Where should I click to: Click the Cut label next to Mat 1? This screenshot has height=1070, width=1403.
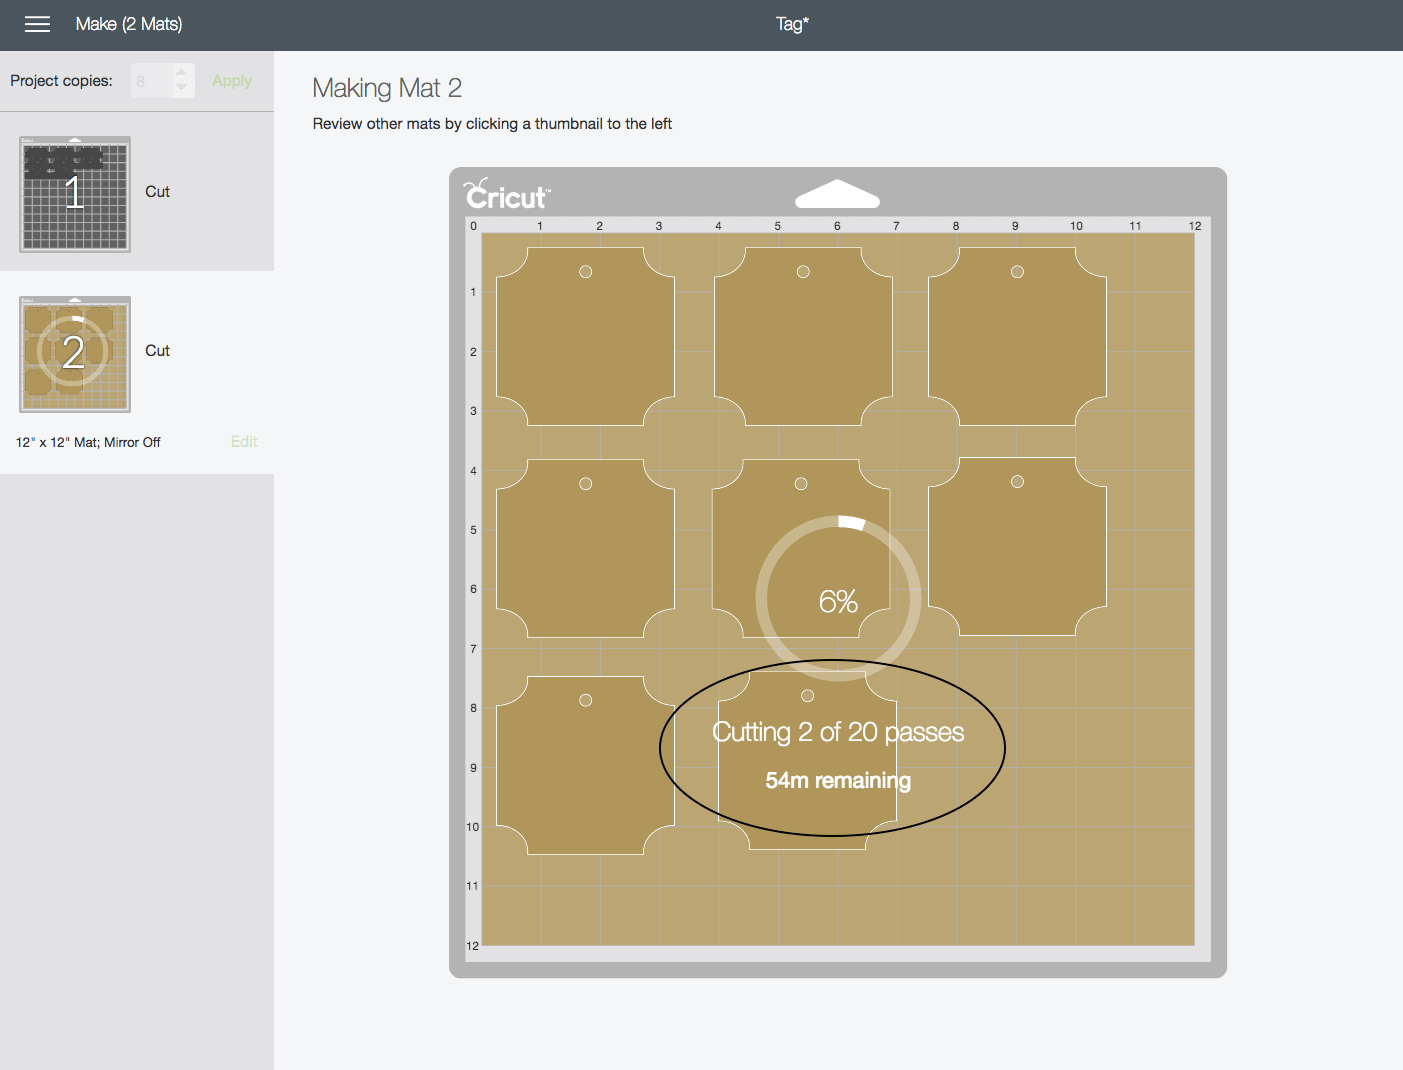coord(157,192)
